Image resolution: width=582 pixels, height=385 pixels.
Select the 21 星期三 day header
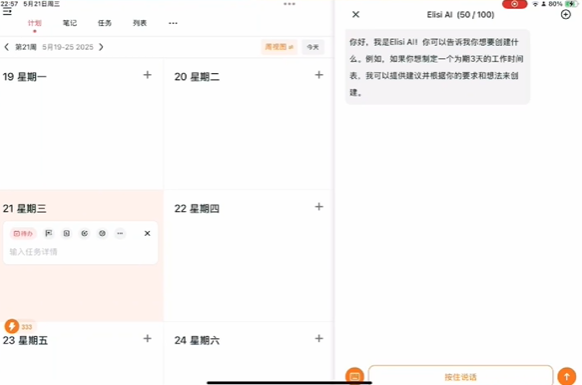tap(24, 209)
